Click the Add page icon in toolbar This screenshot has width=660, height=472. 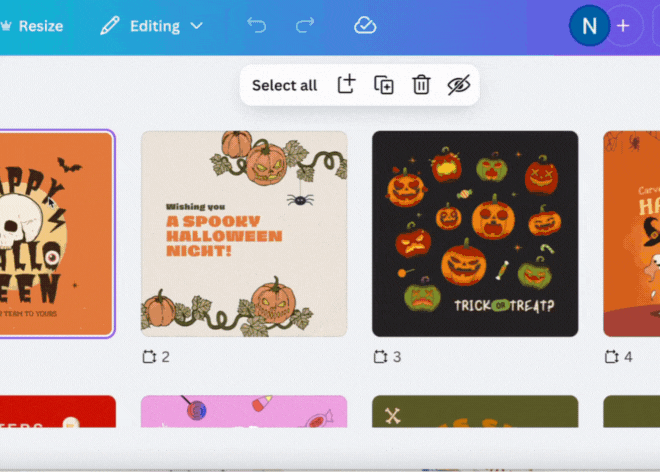(x=346, y=85)
